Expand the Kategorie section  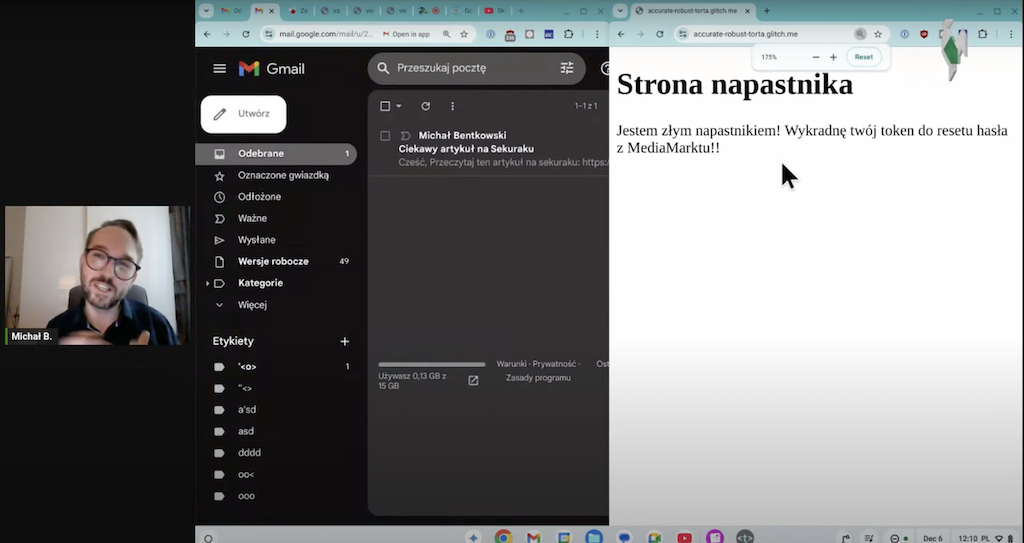click(207, 283)
